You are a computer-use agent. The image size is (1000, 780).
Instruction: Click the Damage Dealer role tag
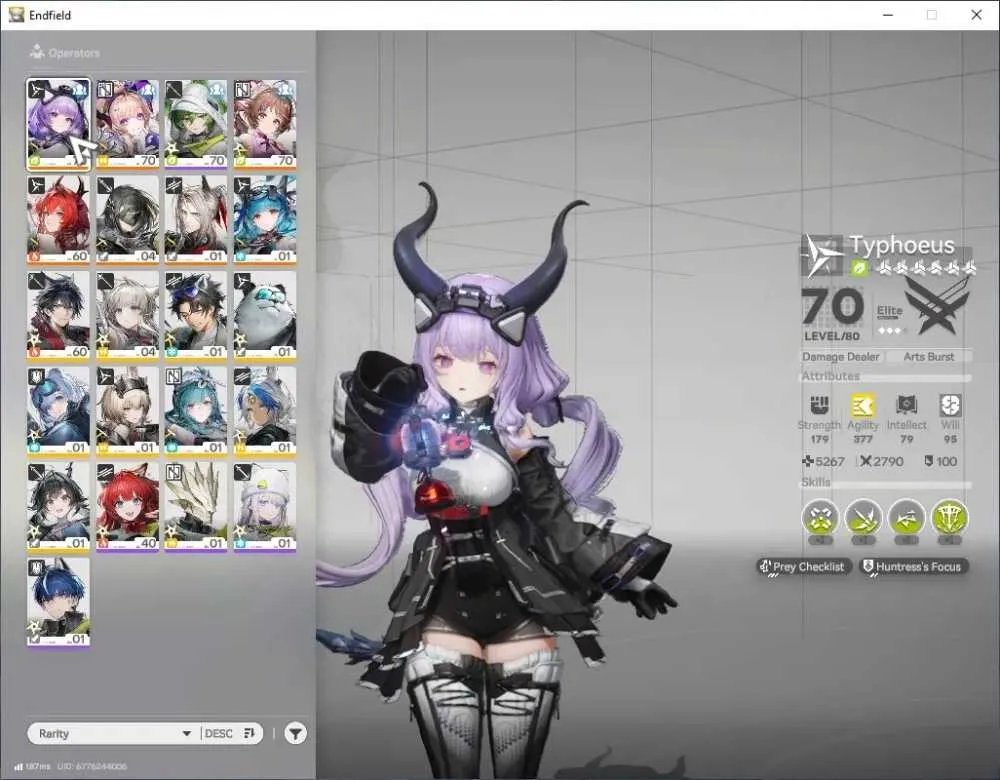coord(841,357)
